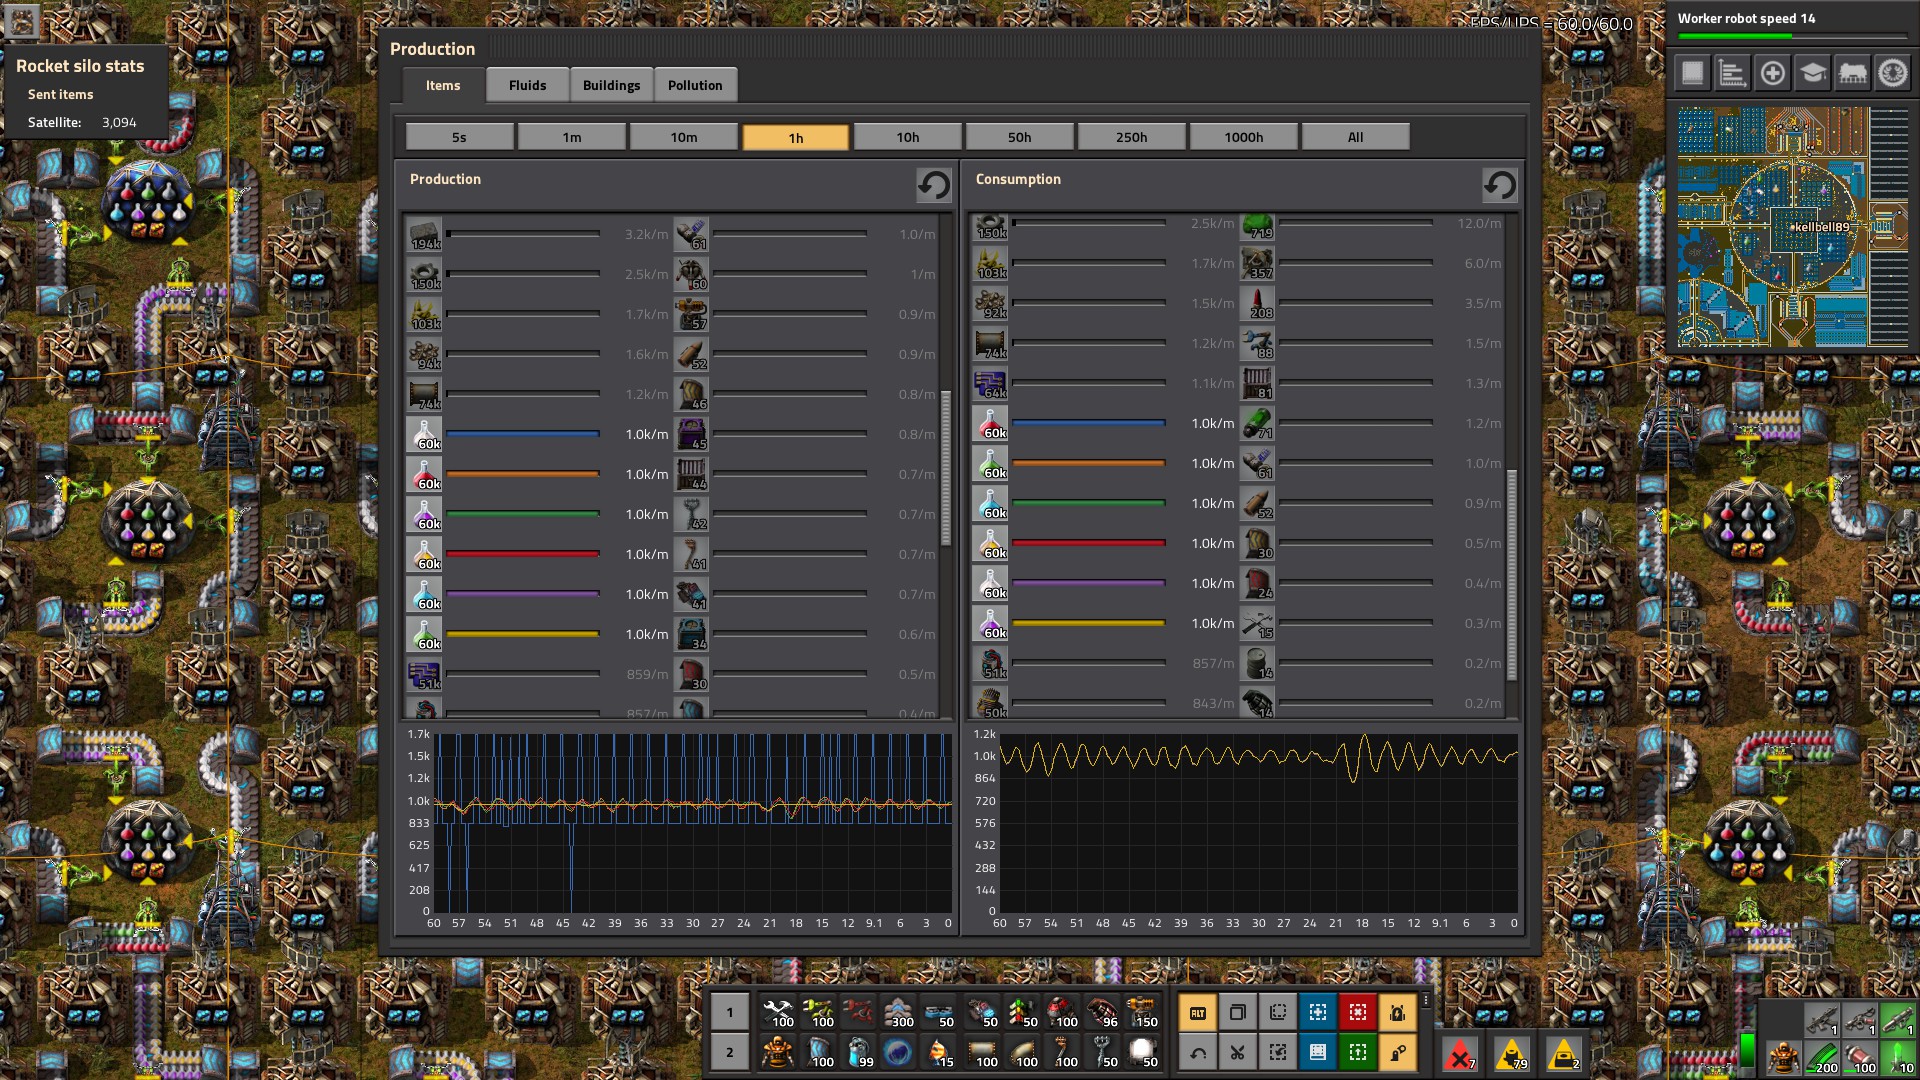Select the All time range
The height and width of the screenshot is (1080, 1920).
[1356, 137]
